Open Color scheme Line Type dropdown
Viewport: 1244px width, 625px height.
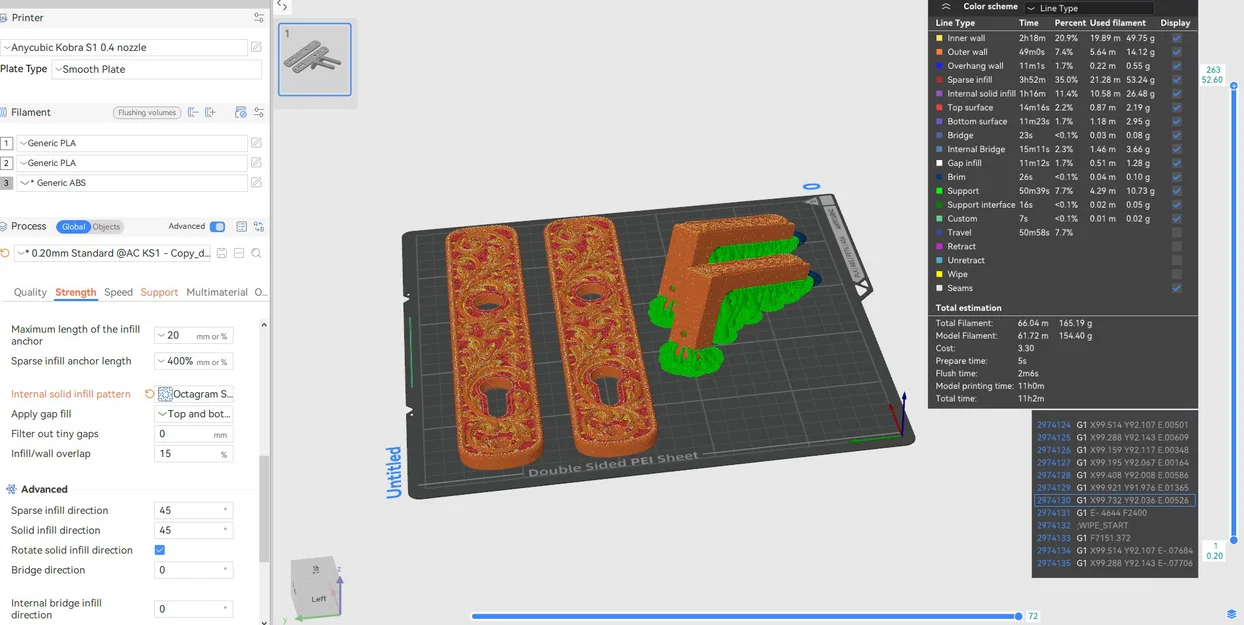(x=1088, y=8)
